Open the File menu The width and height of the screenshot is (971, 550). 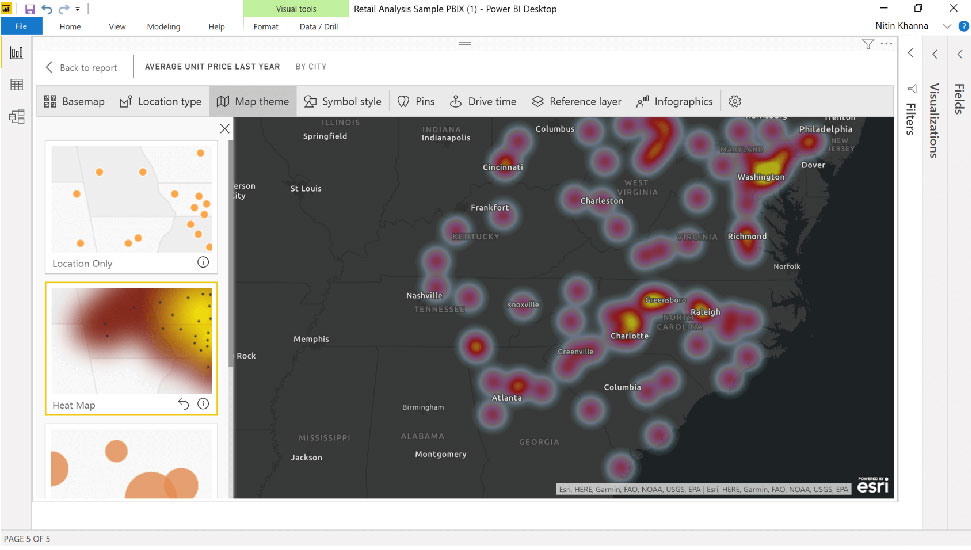[x=21, y=27]
